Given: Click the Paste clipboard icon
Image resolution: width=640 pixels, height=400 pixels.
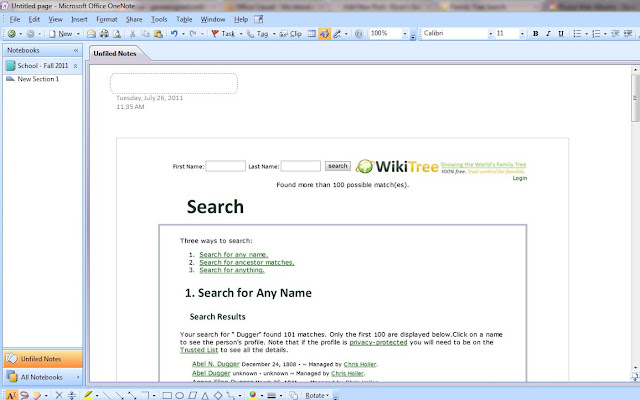Looking at the screenshot, I should (x=158, y=34).
